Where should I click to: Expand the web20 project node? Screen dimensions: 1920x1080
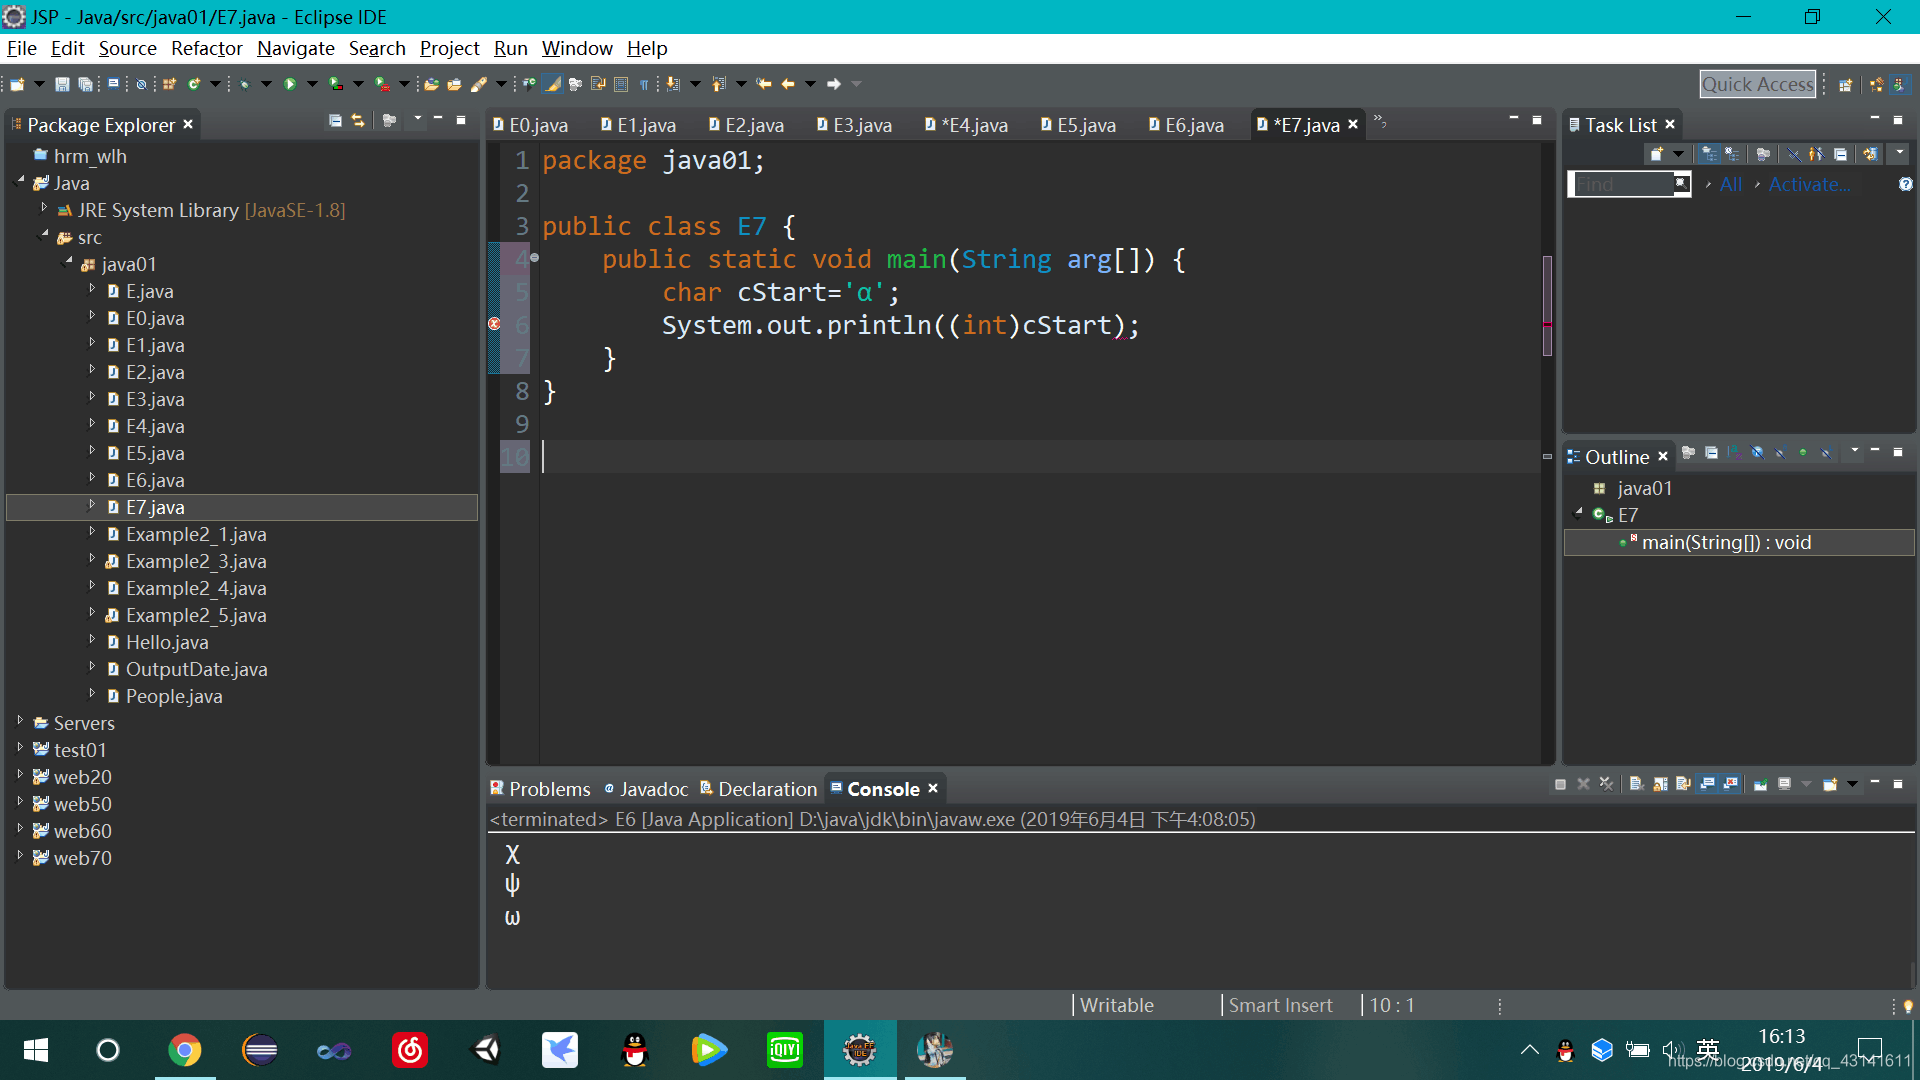[x=20, y=776]
